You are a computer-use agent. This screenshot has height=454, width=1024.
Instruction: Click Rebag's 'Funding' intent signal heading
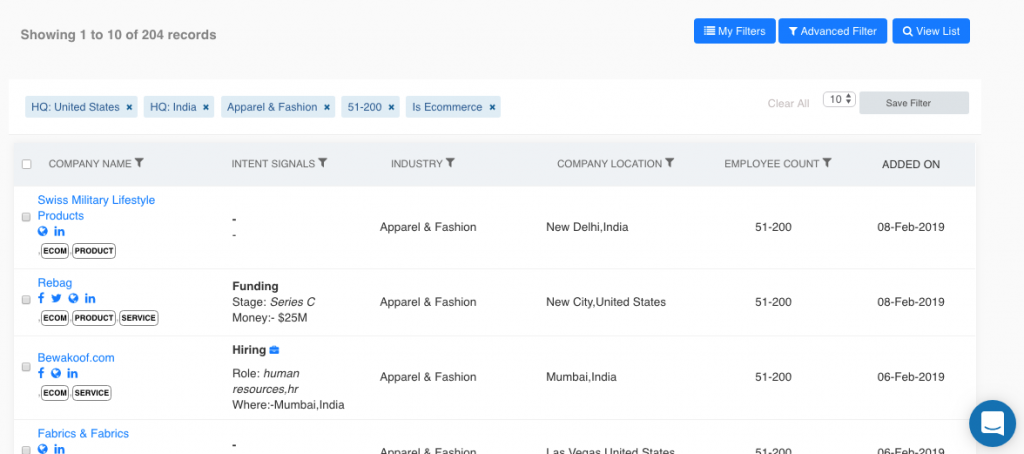pyautogui.click(x=255, y=286)
